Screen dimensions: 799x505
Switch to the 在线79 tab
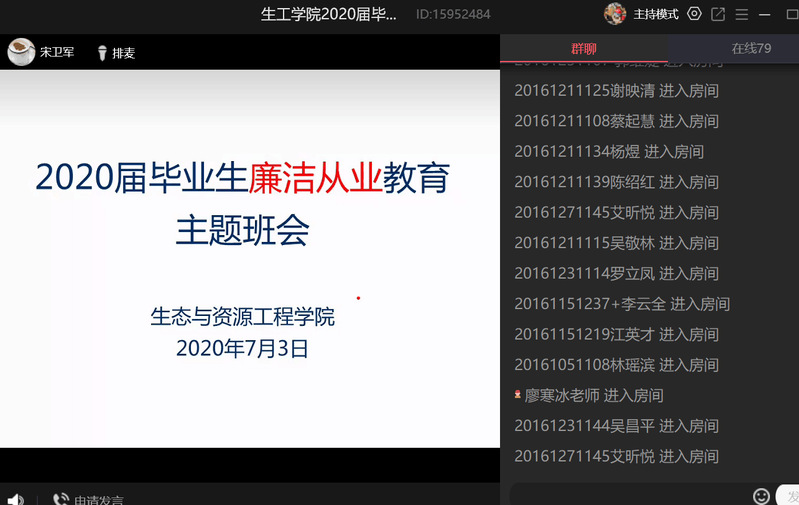click(751, 48)
